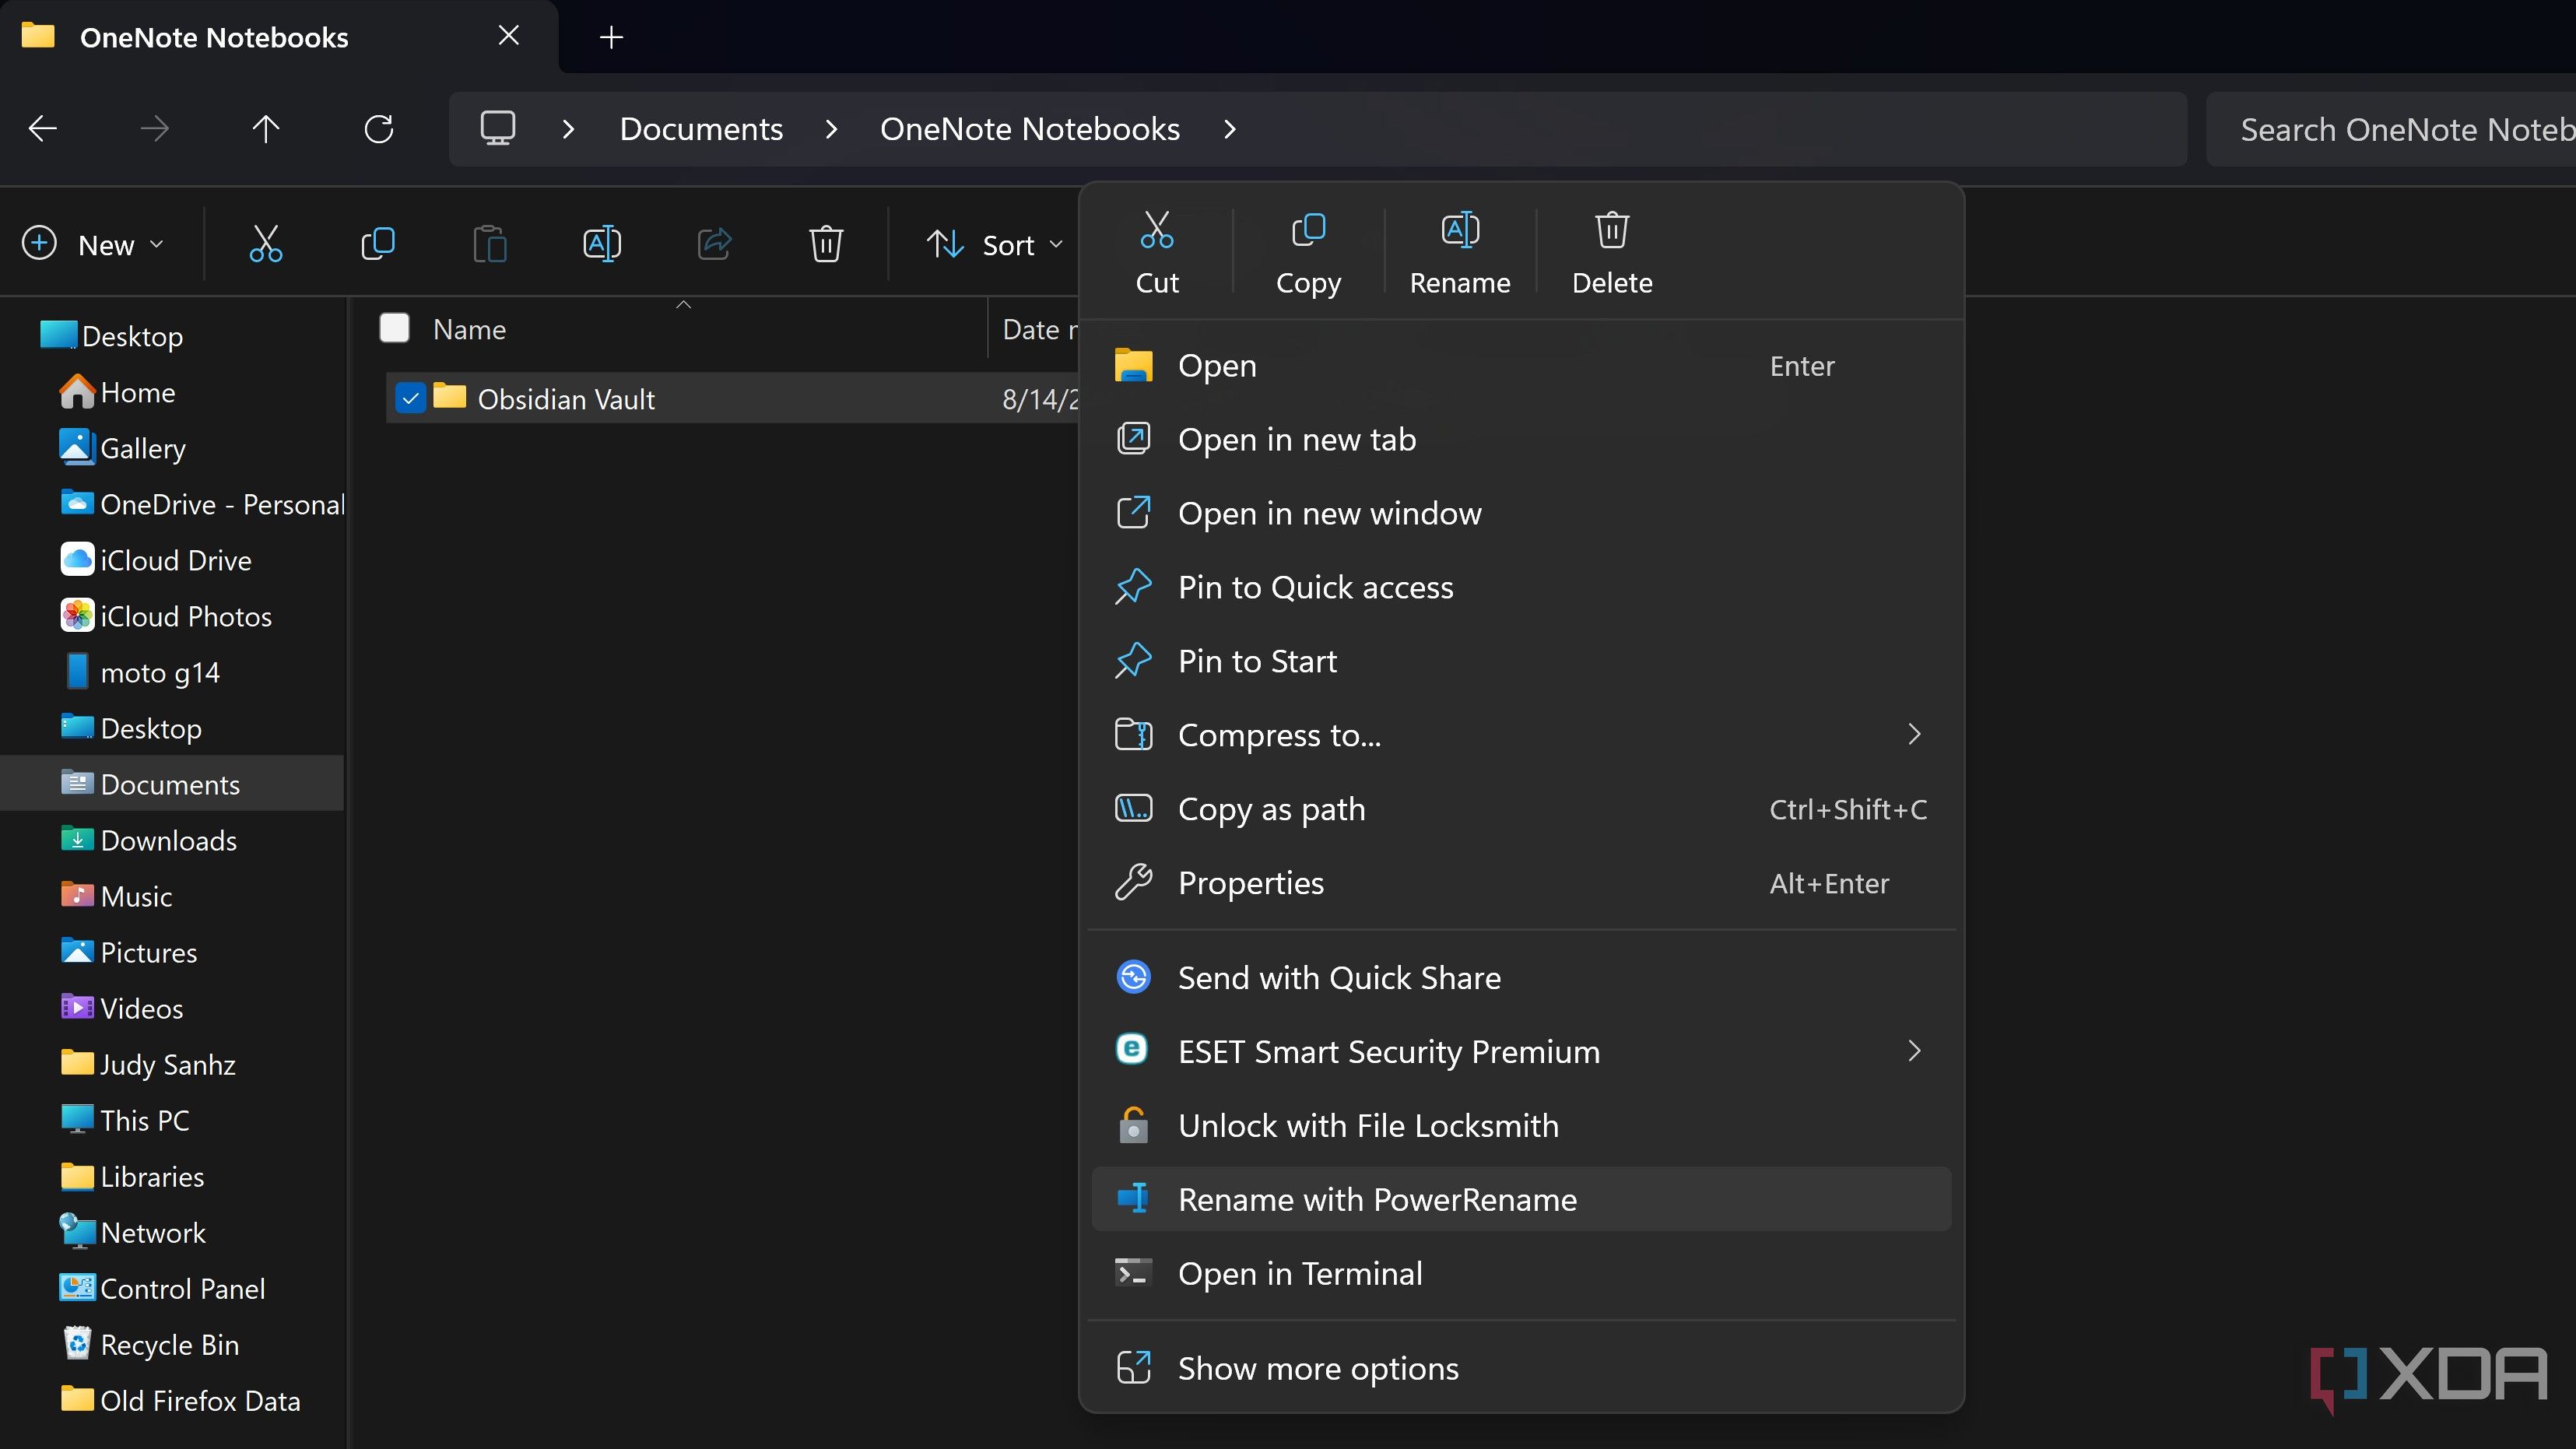The image size is (2576, 1449).
Task: Choose Open in the context menu
Action: click(1521, 365)
